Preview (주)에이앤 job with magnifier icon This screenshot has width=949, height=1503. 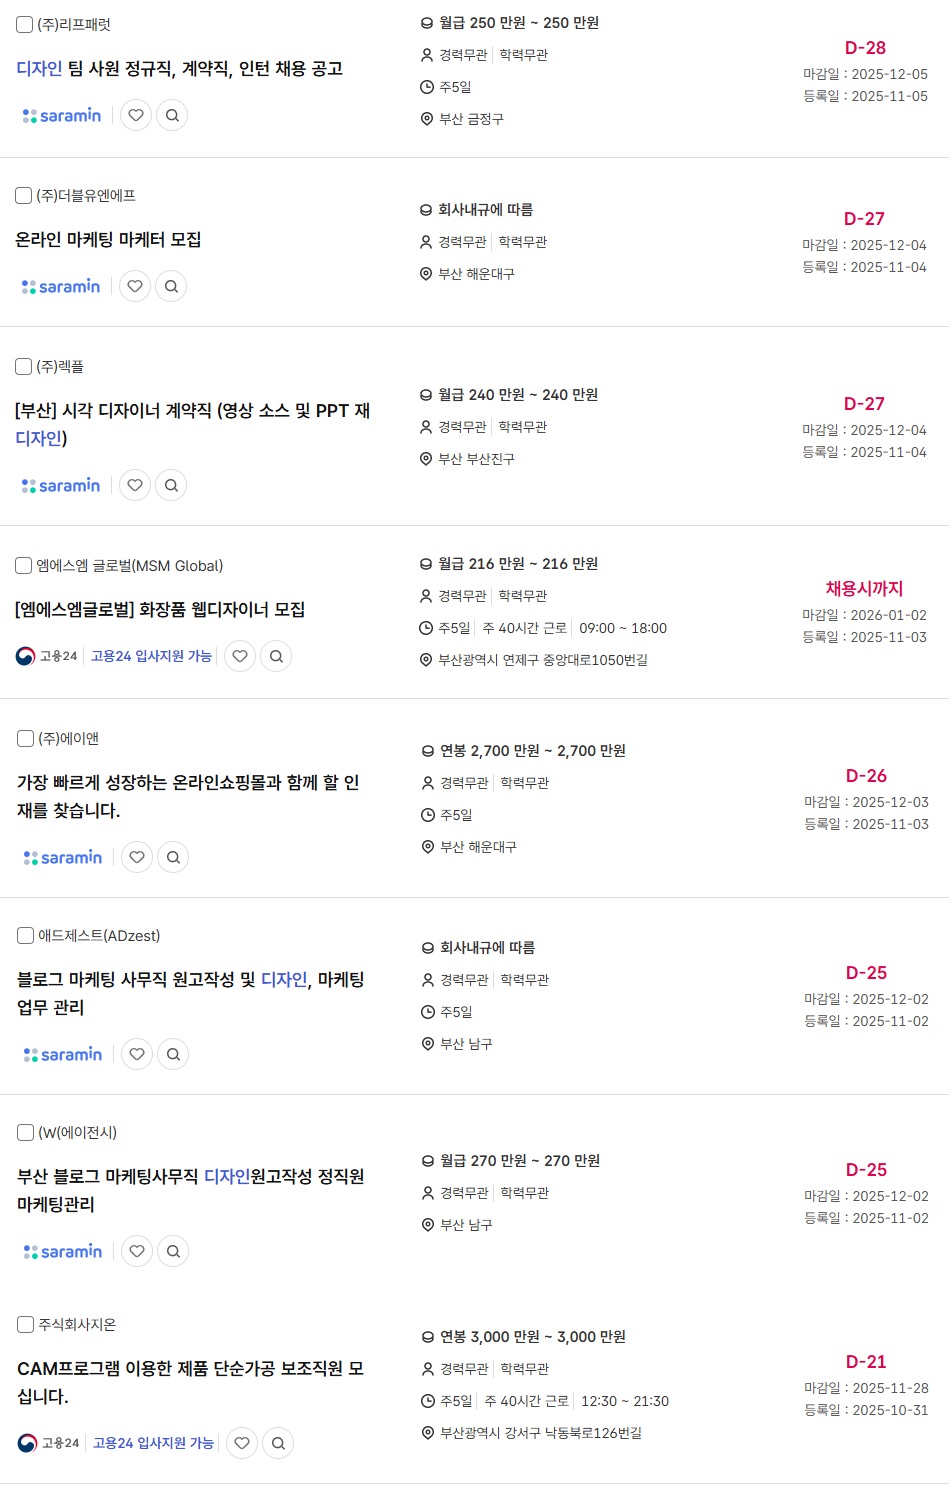point(173,857)
